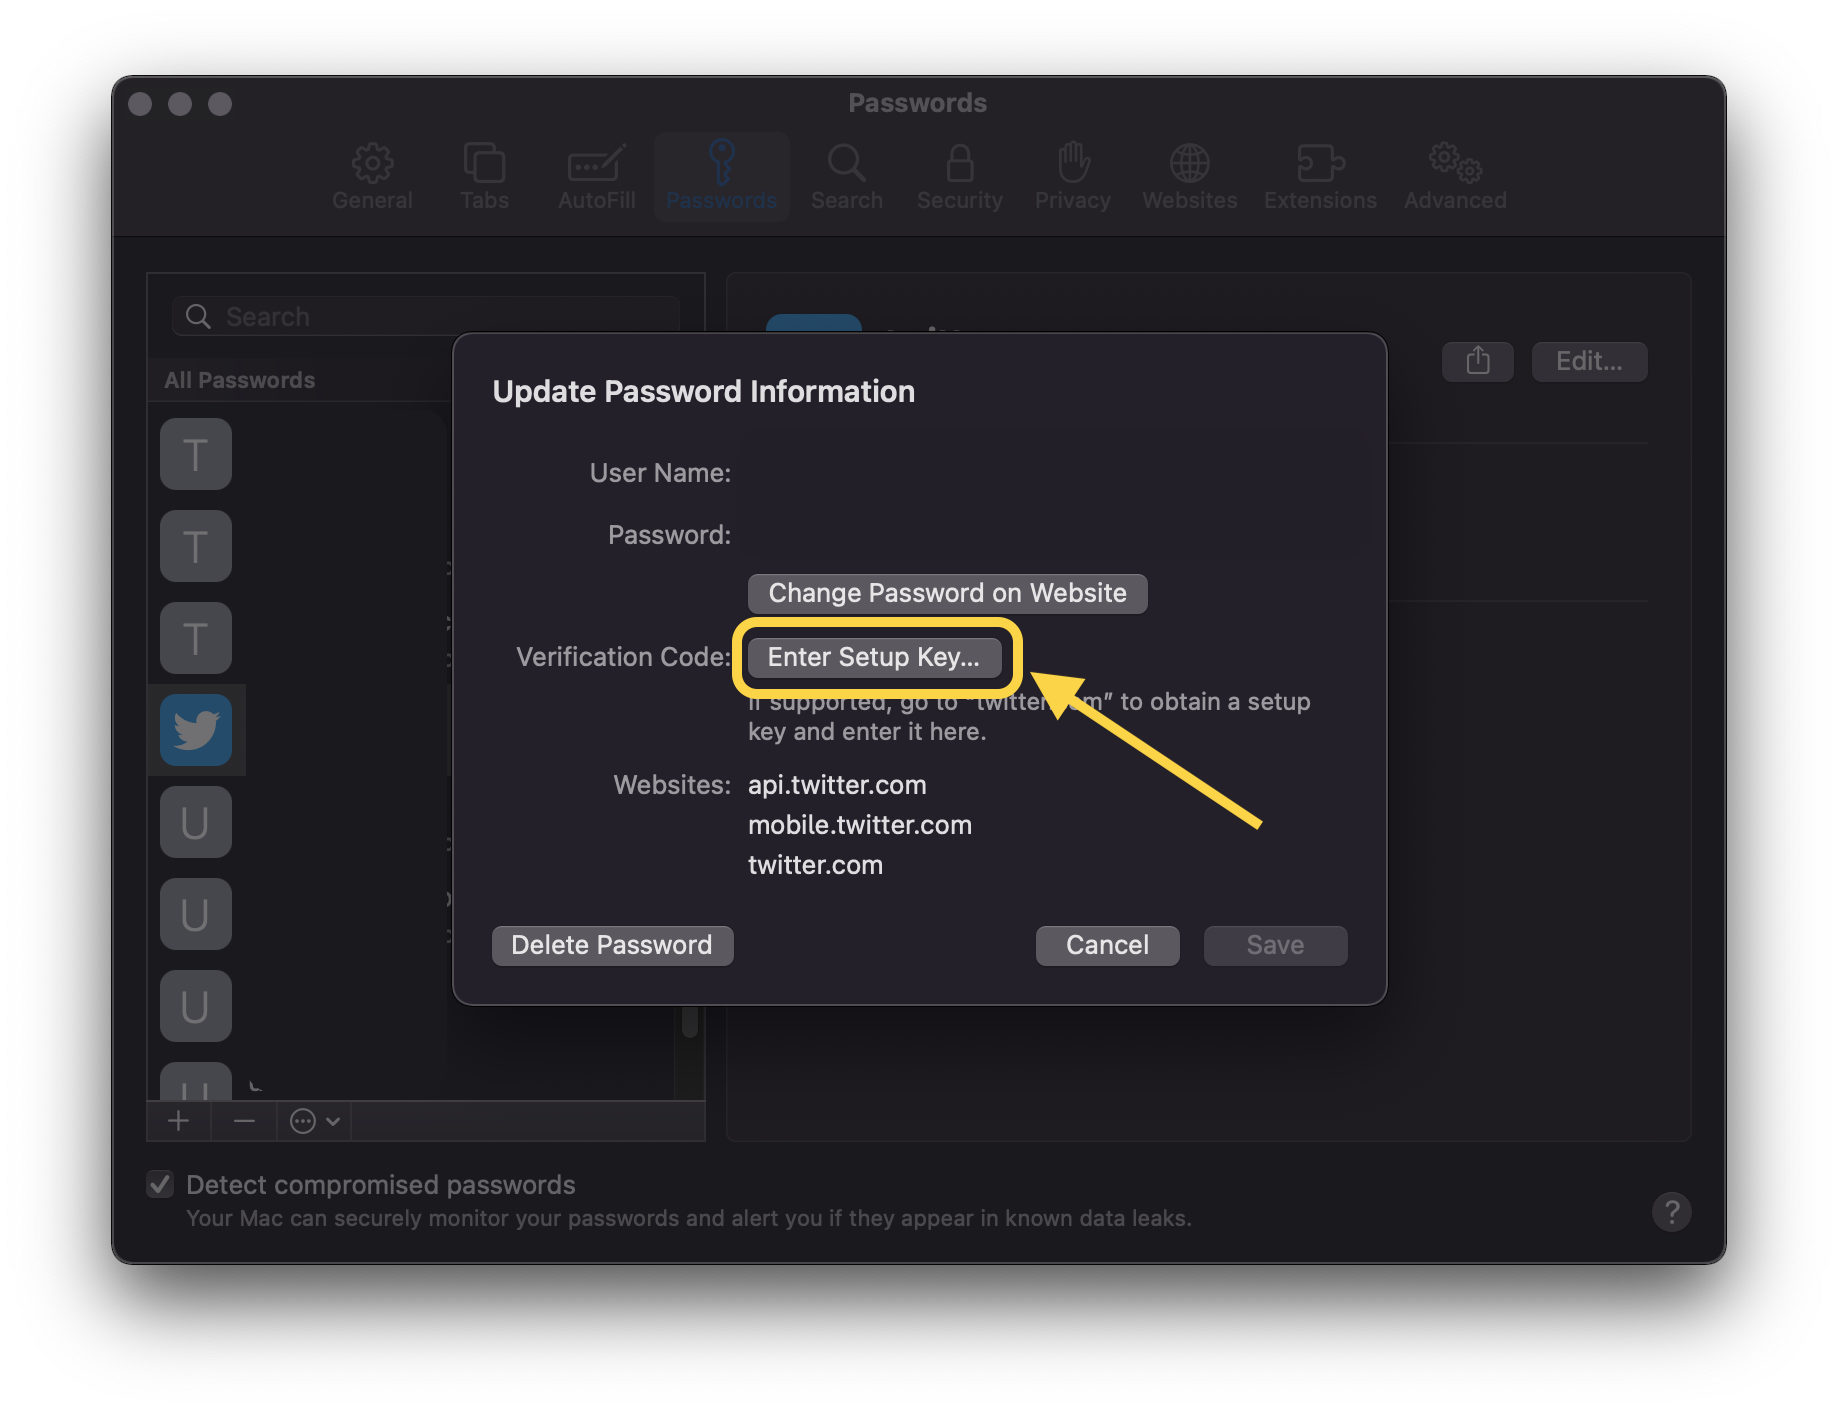This screenshot has width=1838, height=1412.
Task: Select the second T password entry
Action: [x=196, y=546]
